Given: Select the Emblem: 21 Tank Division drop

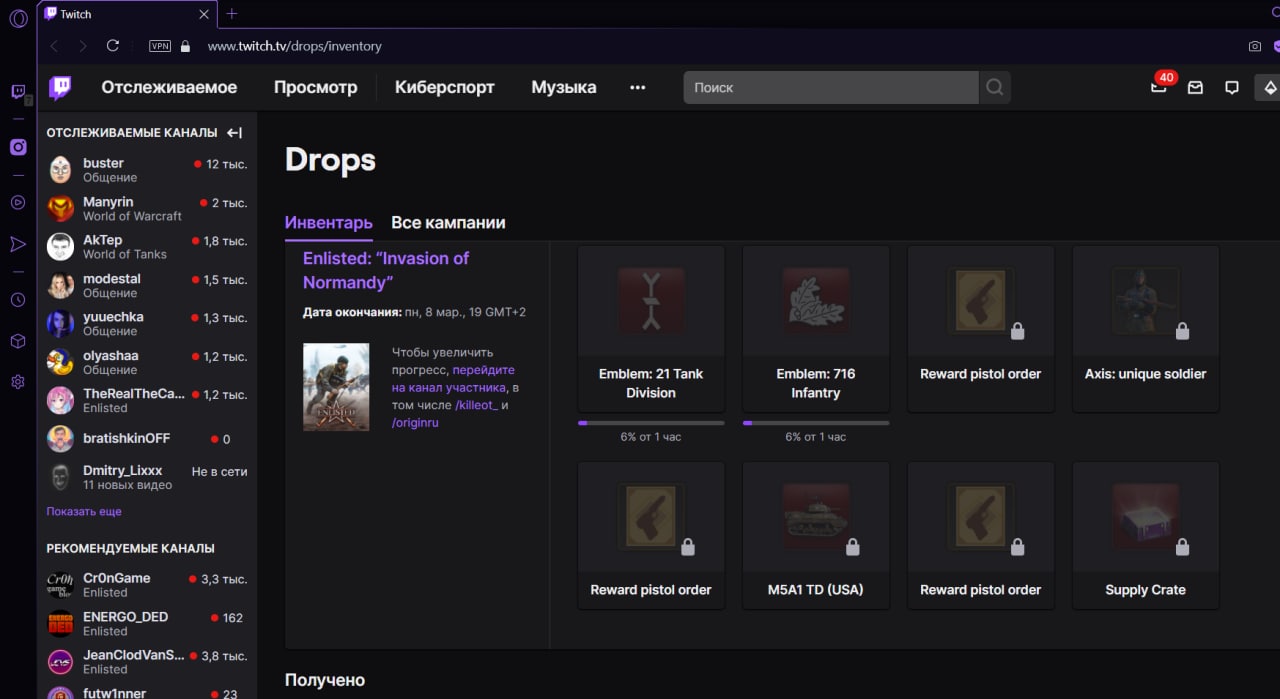Looking at the screenshot, I should pyautogui.click(x=651, y=329).
